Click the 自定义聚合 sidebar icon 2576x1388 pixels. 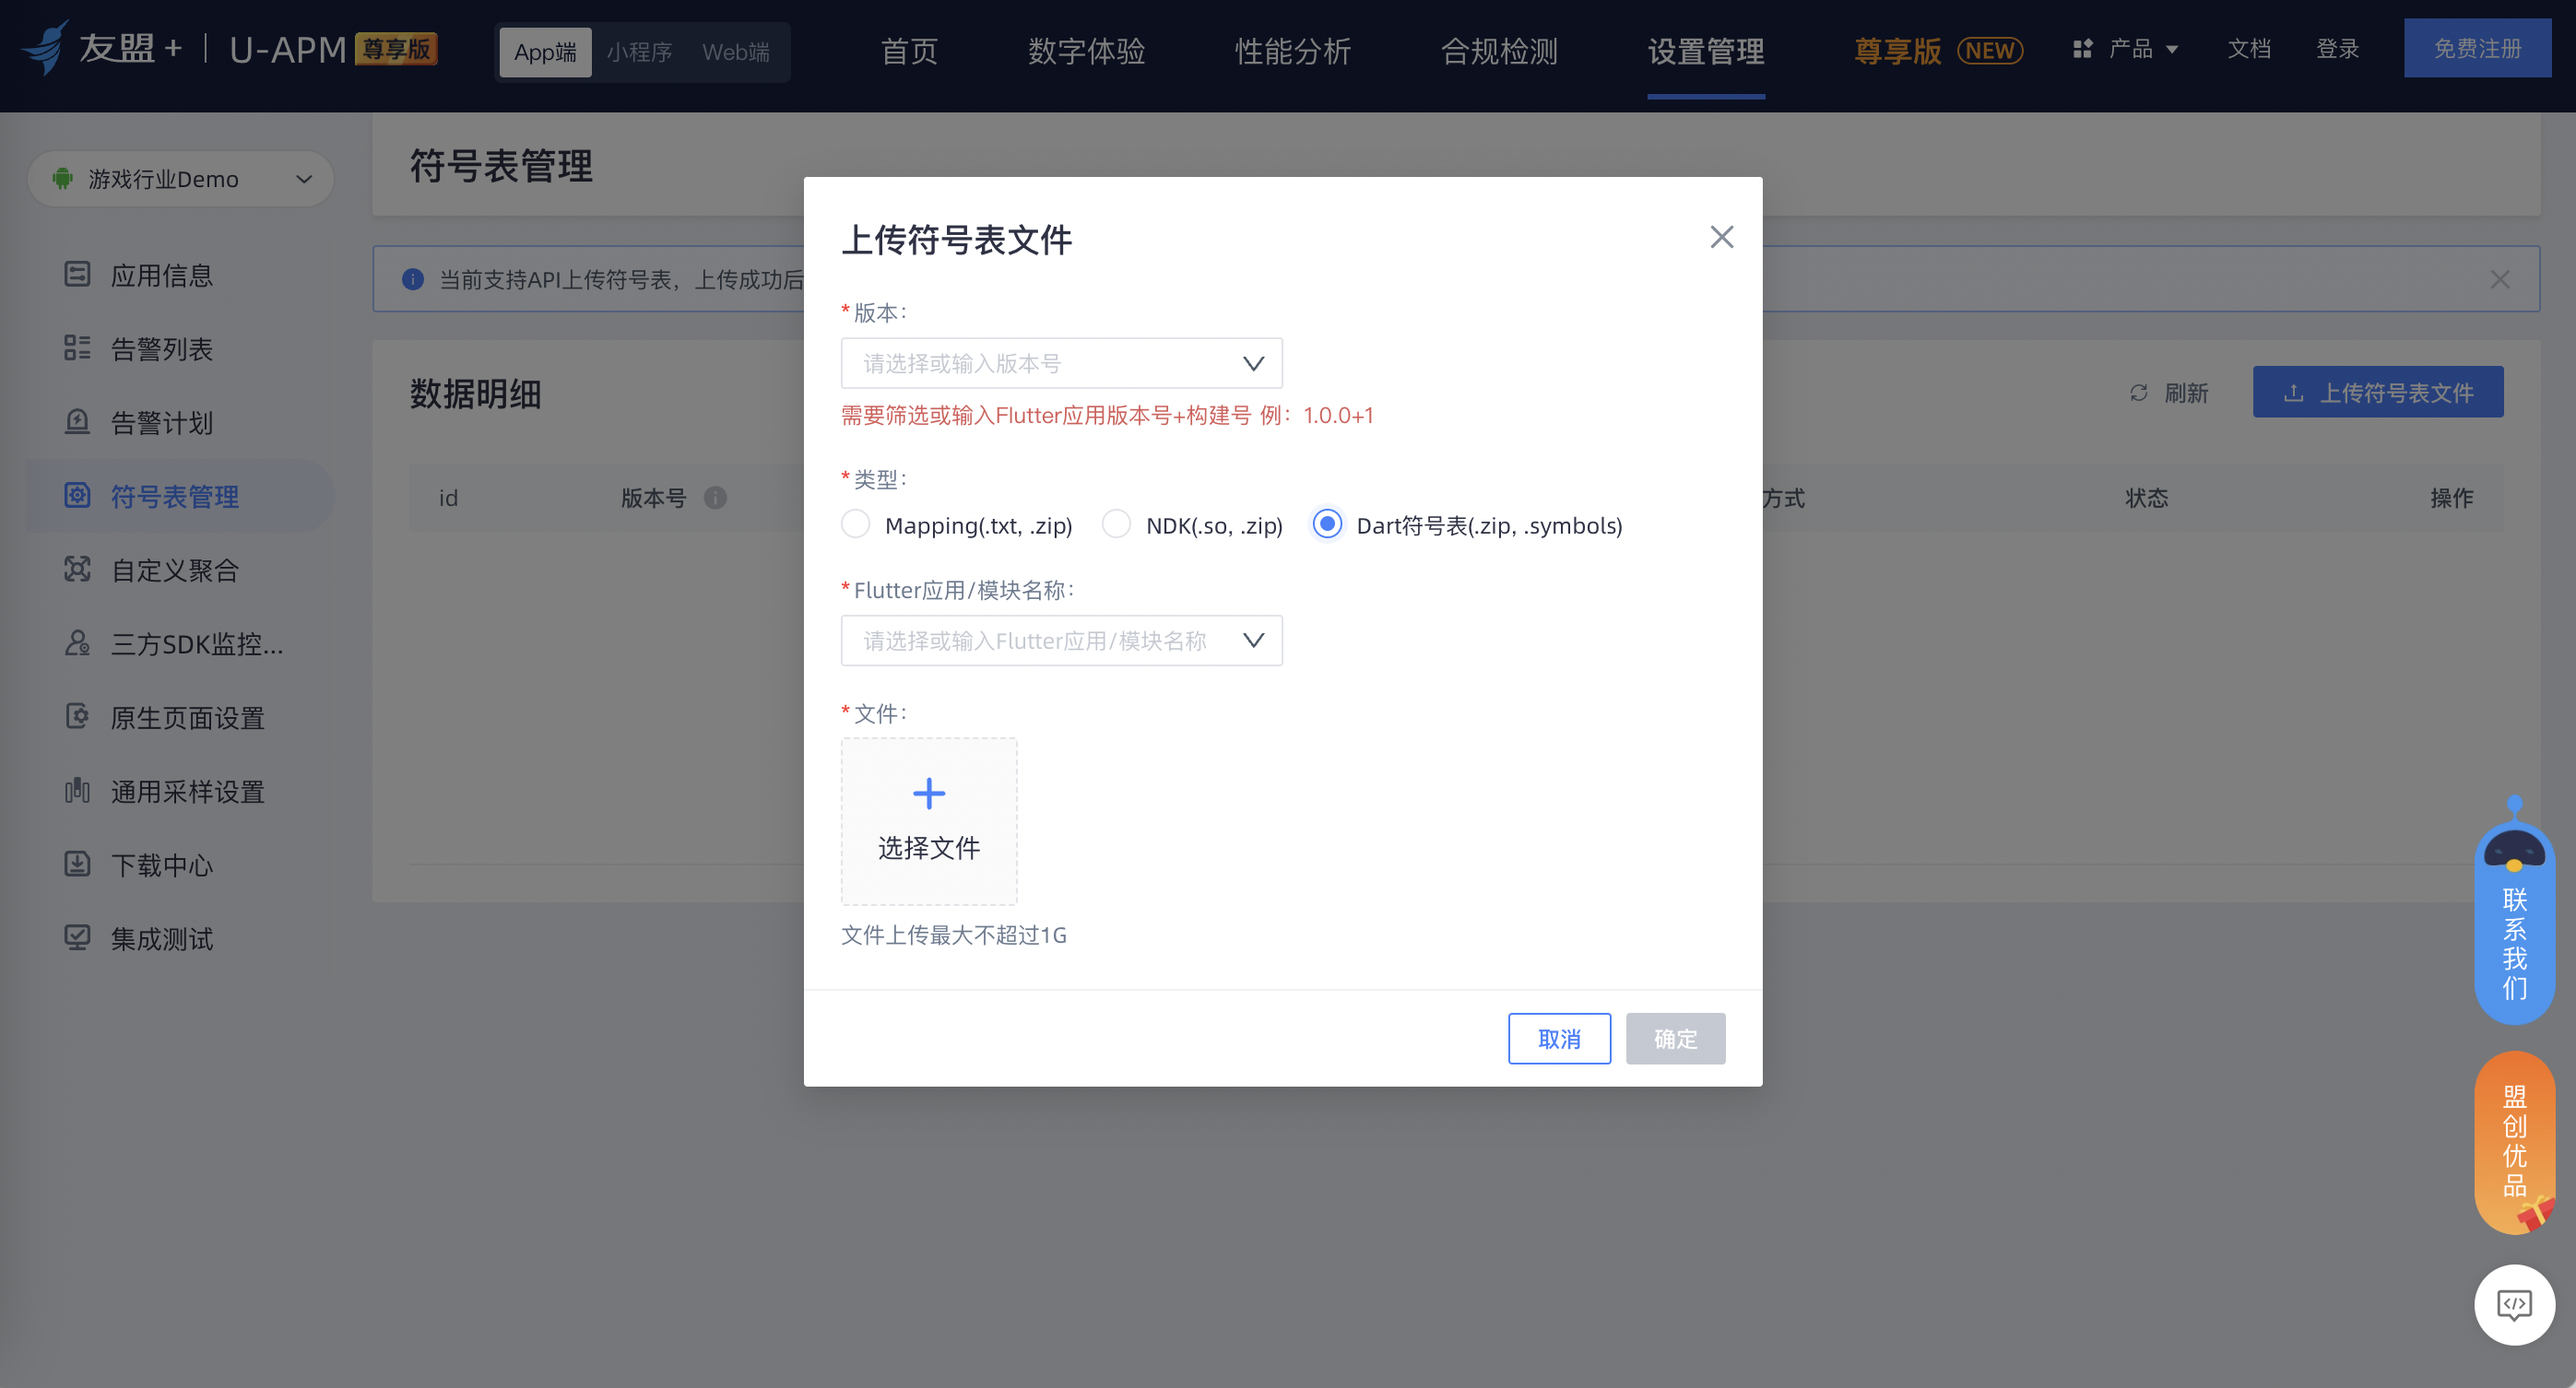(77, 569)
